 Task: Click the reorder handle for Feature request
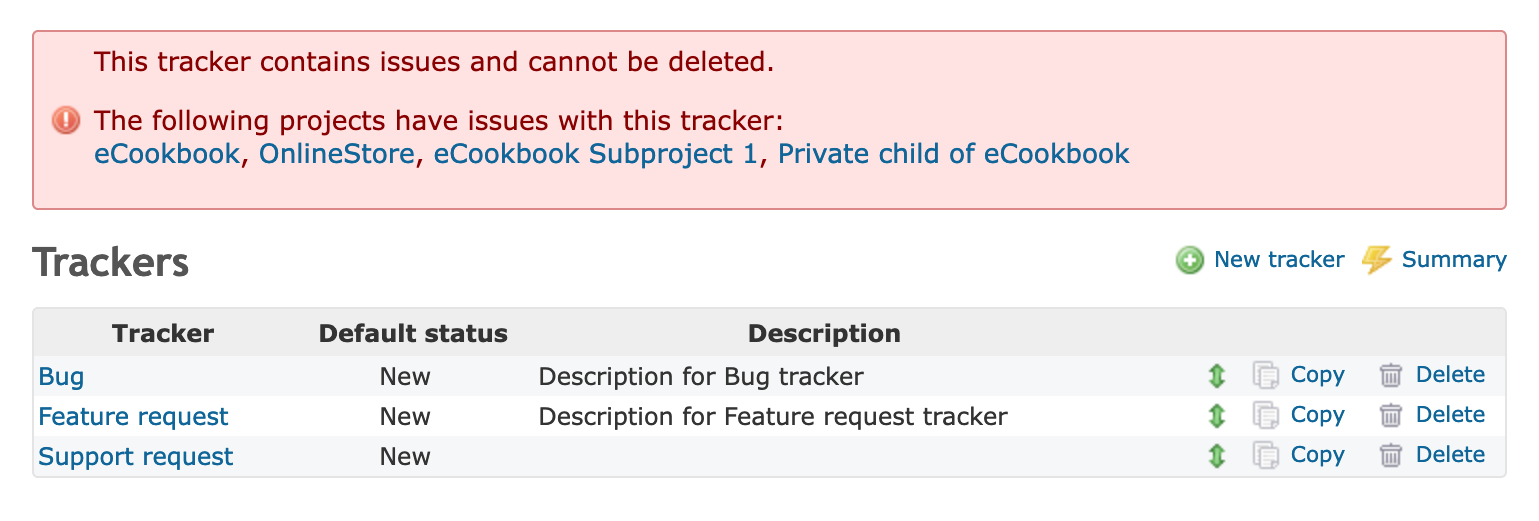[x=1216, y=416]
